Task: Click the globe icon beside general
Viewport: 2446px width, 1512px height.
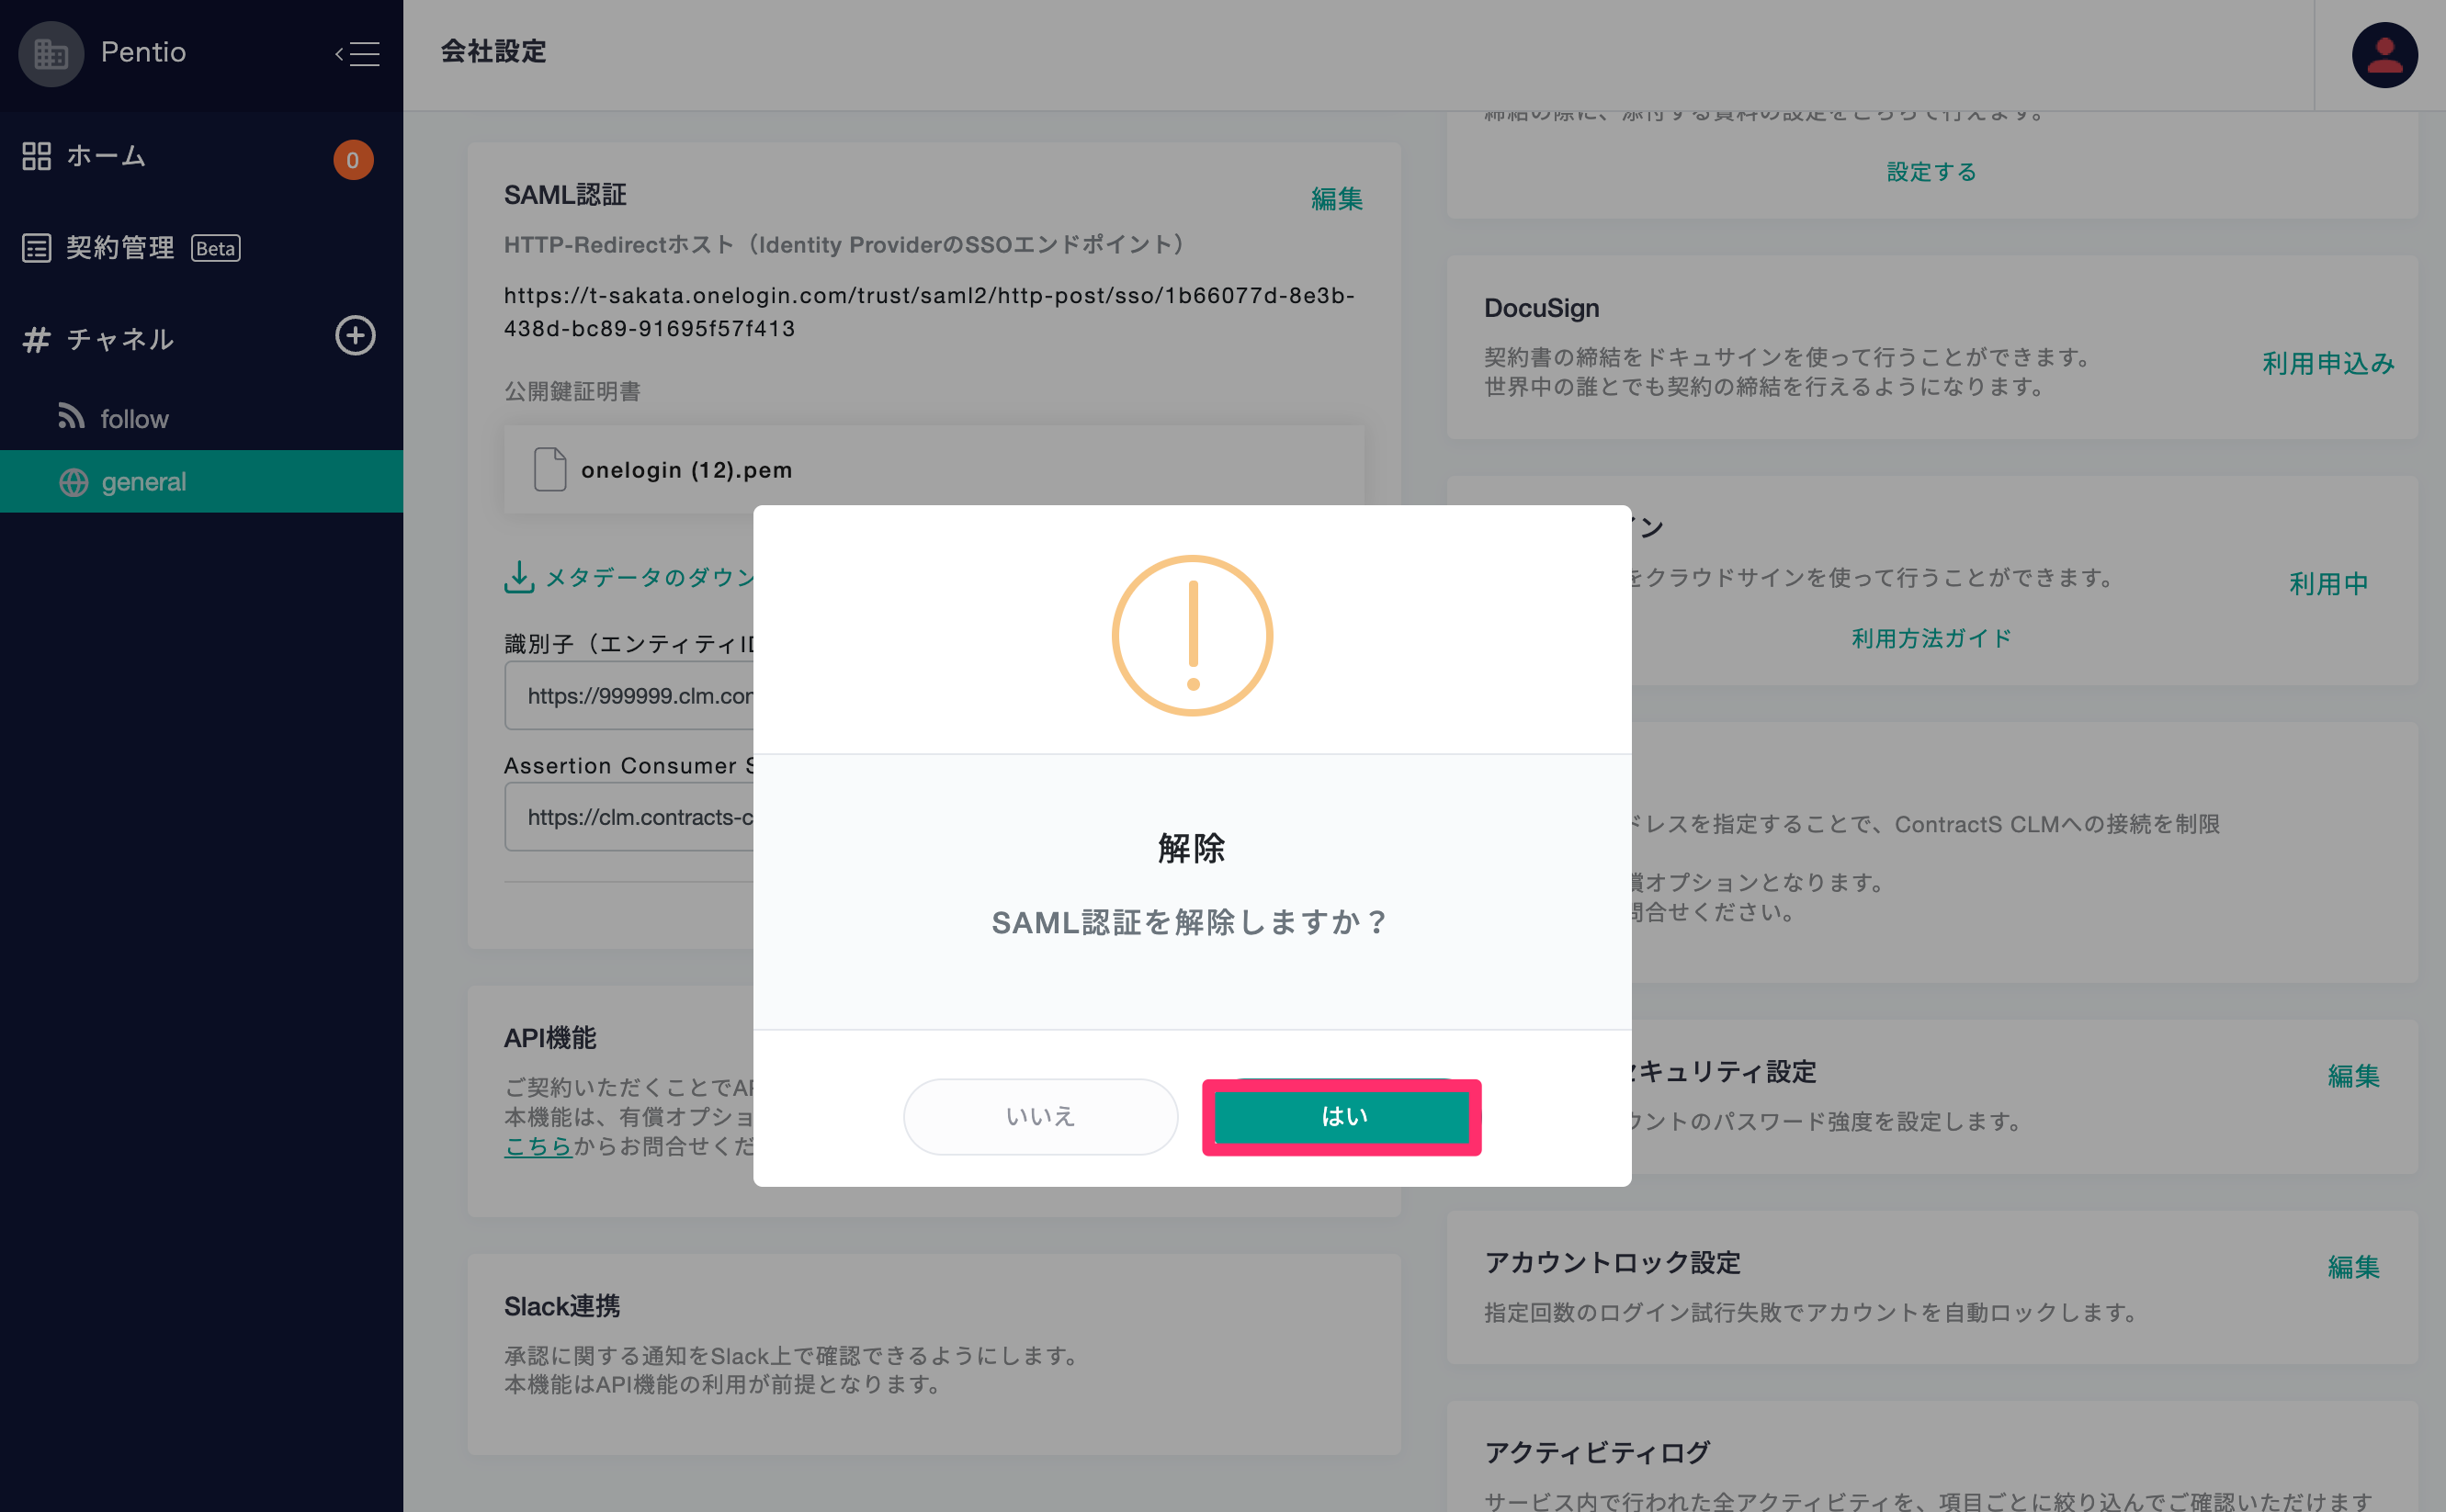Action: [x=73, y=482]
